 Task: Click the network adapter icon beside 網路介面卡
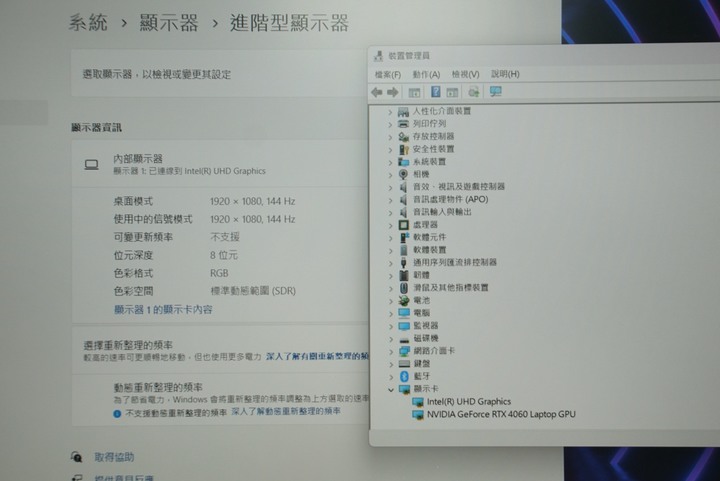click(x=404, y=351)
